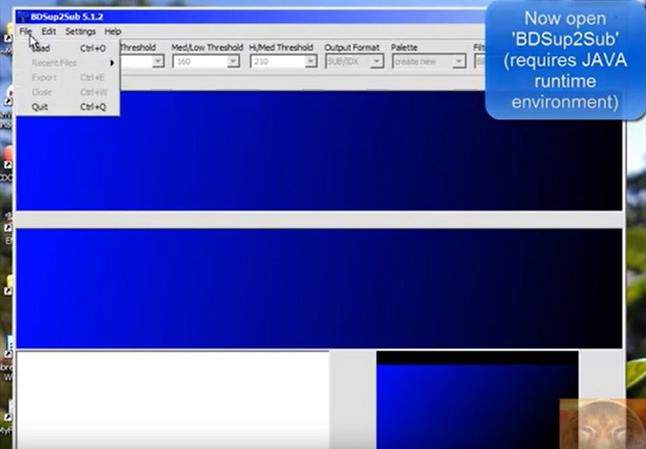
Task: Click the BDSup2Sub title bar icon
Action: 23,16
